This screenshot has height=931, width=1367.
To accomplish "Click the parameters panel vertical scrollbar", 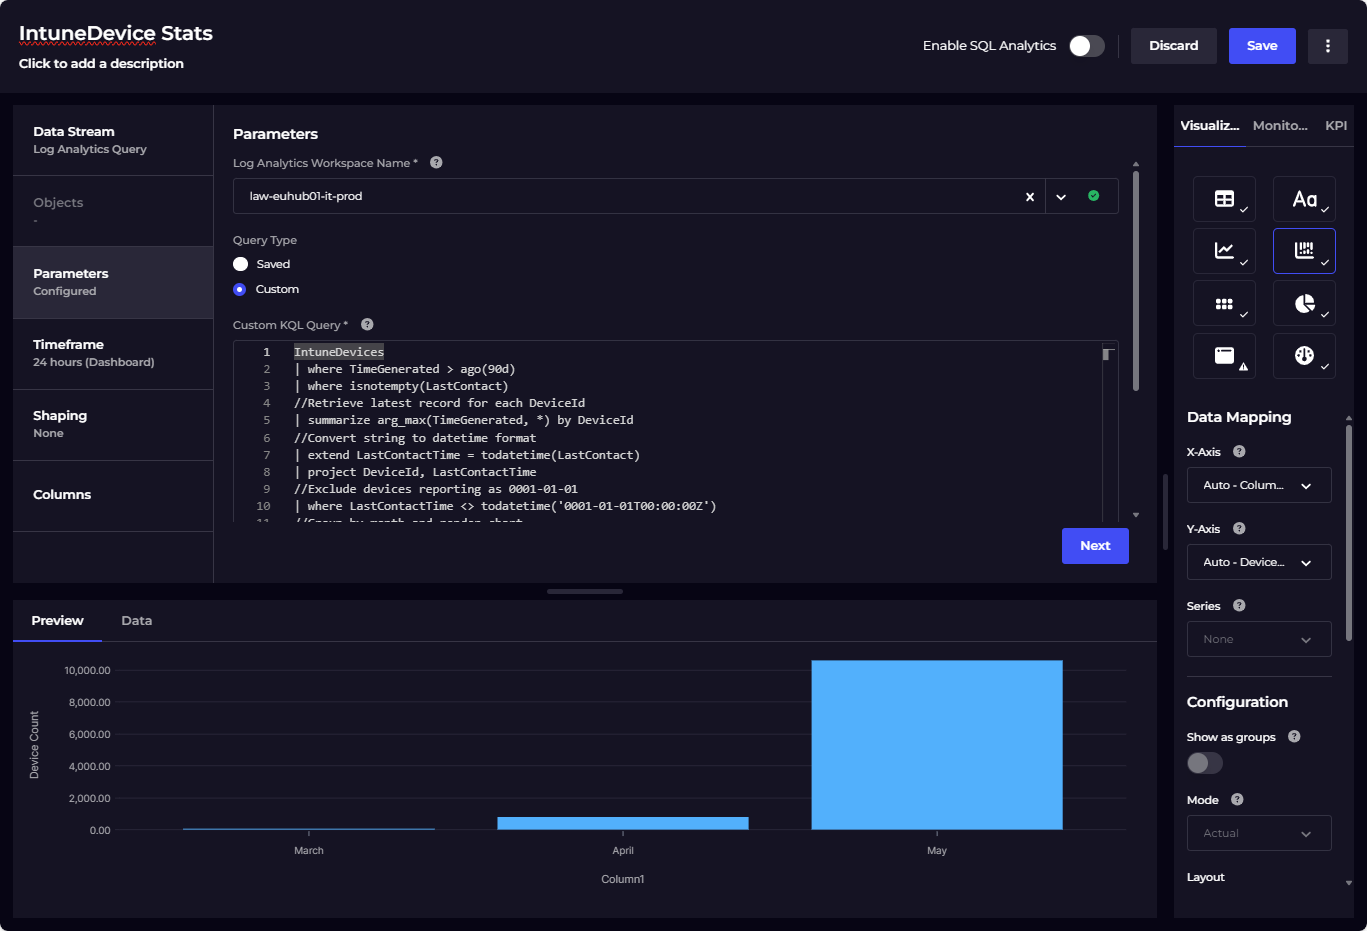I will pos(1136,281).
